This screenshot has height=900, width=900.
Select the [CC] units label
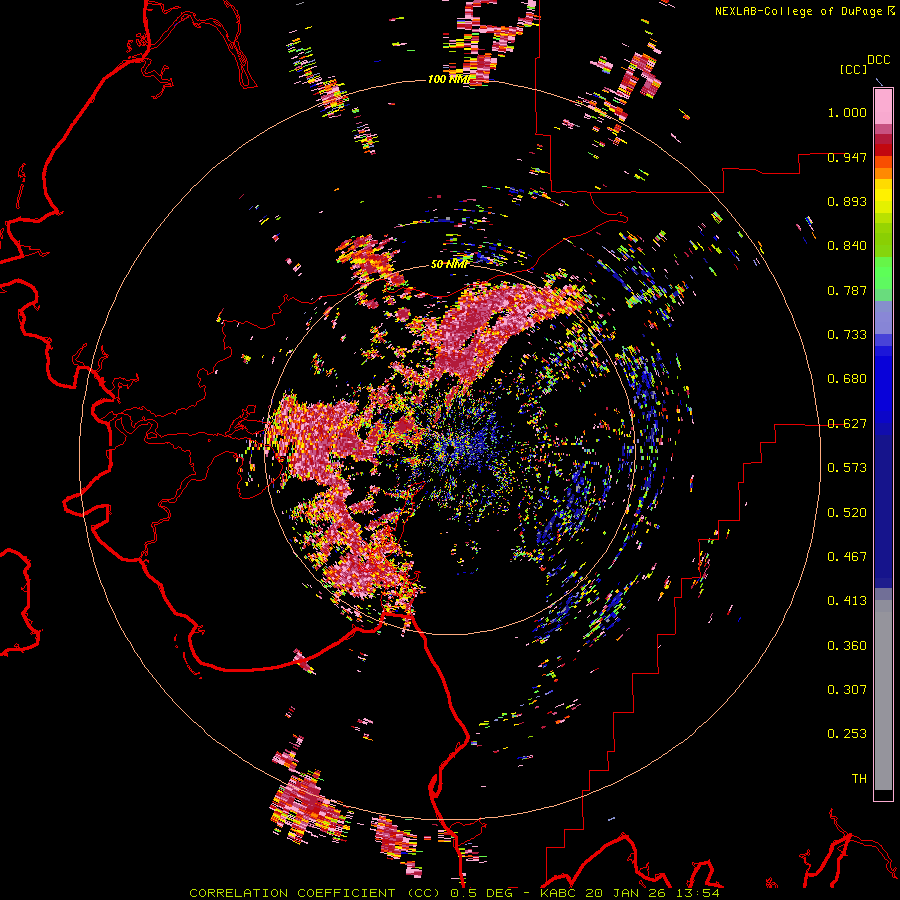click(x=853, y=69)
